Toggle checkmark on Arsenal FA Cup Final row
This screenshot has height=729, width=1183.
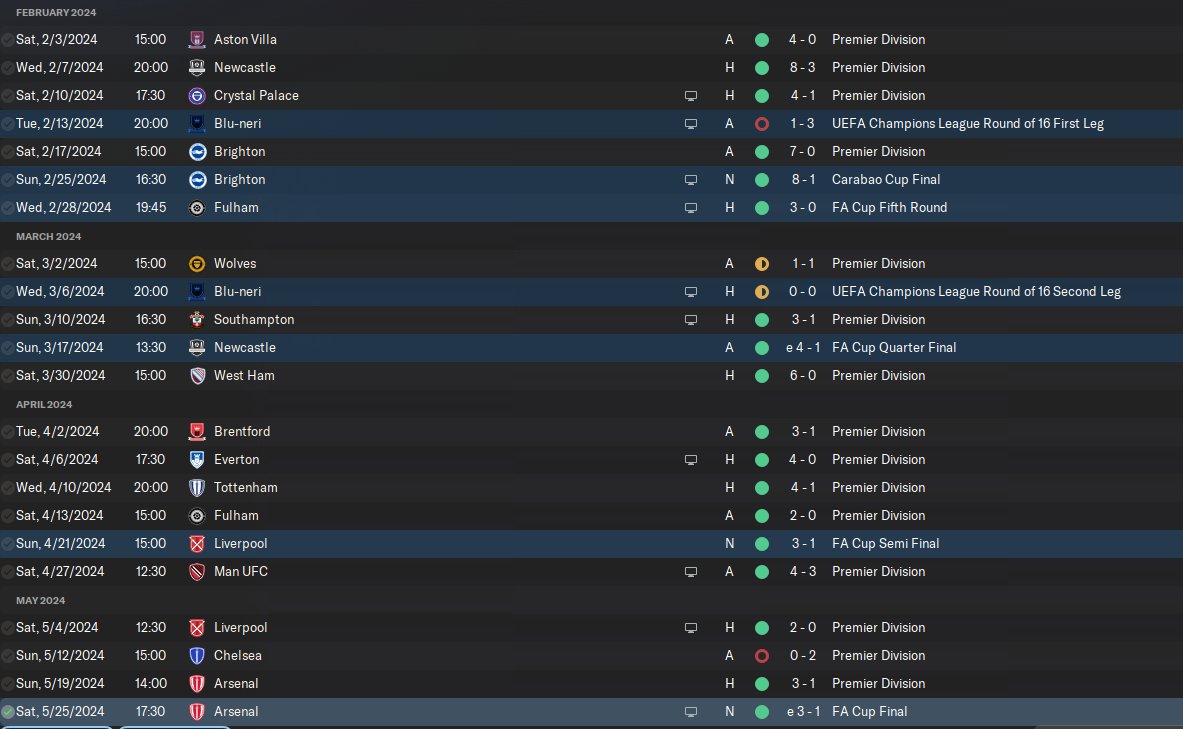click(8, 712)
